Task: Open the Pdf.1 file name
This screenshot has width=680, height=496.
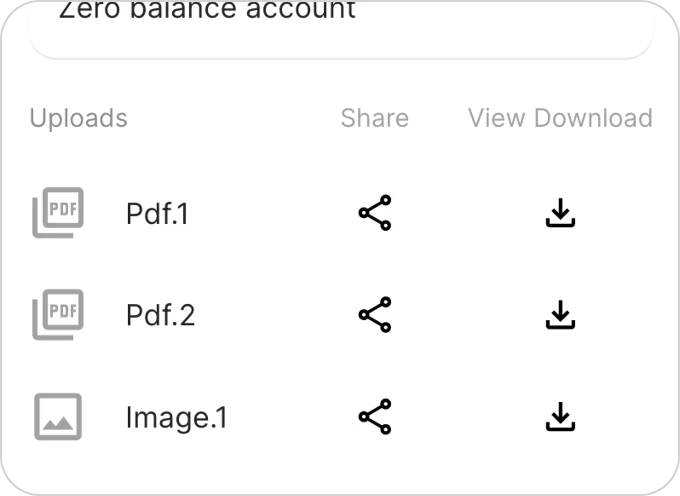Action: click(157, 214)
